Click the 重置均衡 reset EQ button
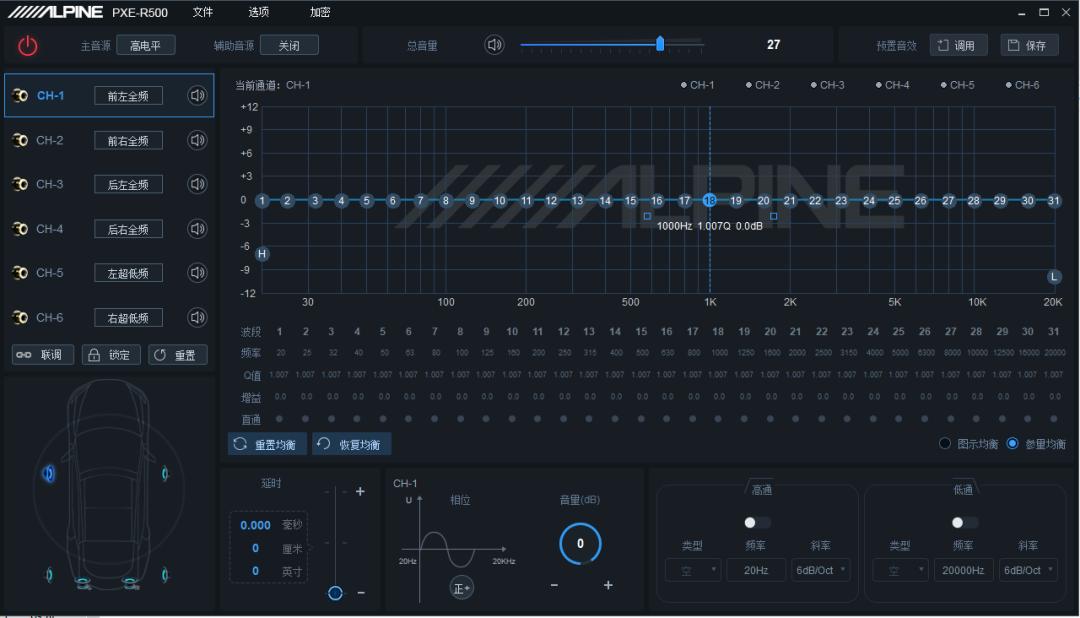Screen dimensions: 1080x618 (x=267, y=444)
